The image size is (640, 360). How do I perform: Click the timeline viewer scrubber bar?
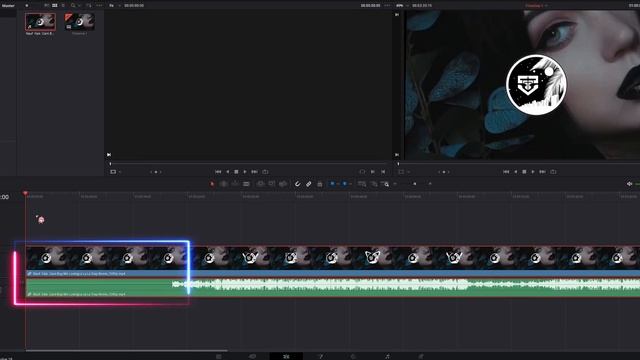518,164
